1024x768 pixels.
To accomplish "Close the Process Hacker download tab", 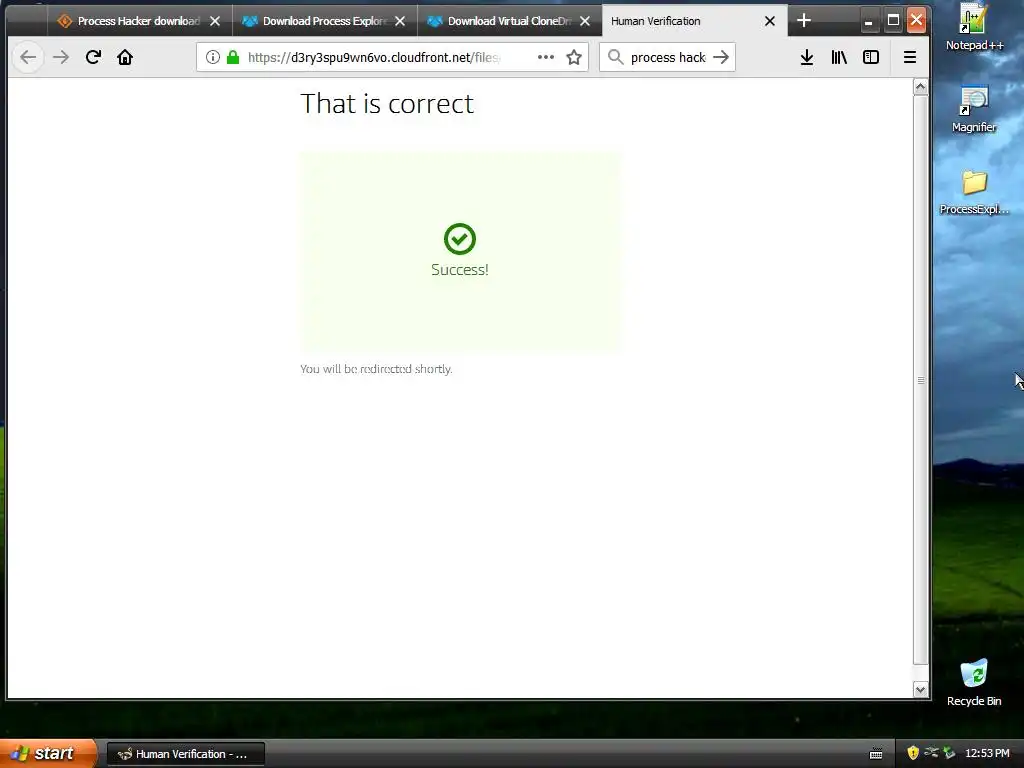I will point(215,21).
